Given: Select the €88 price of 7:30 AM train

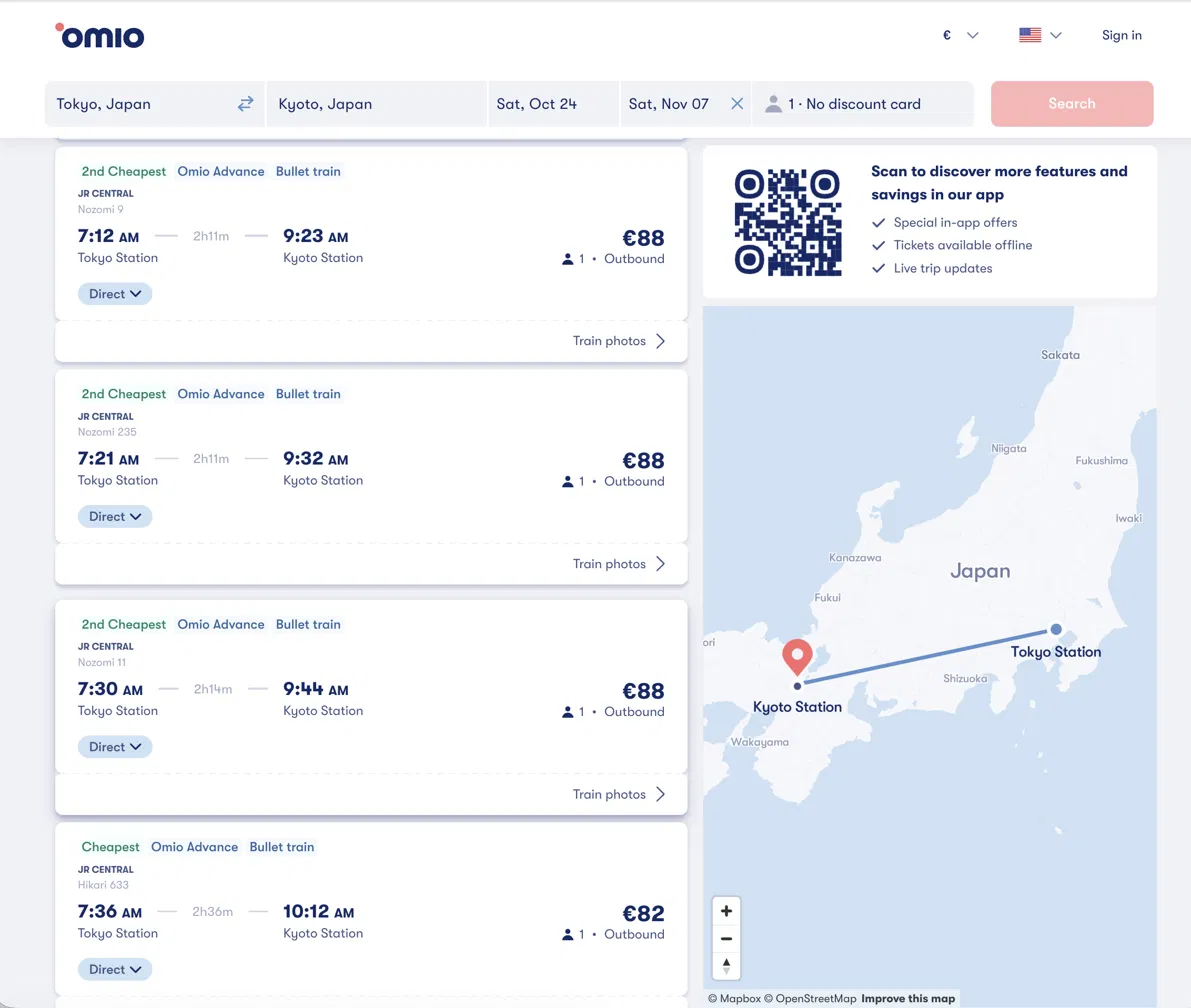Looking at the screenshot, I should (643, 690).
